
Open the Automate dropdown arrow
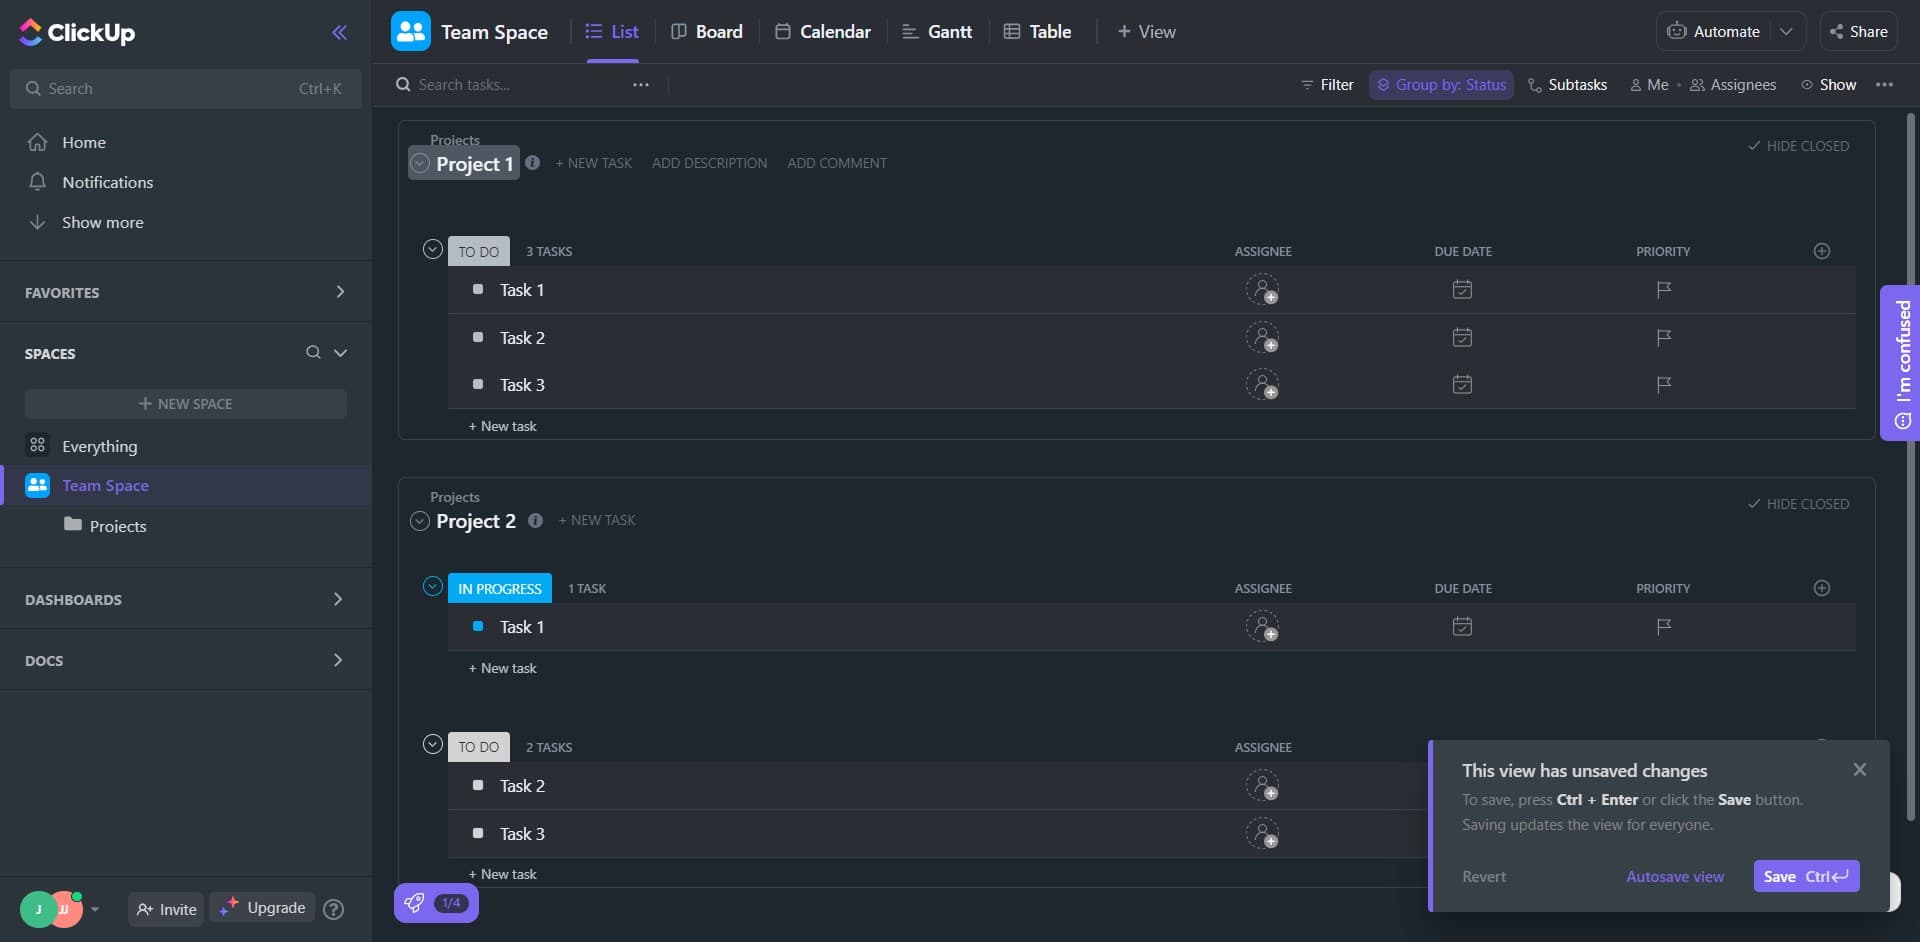1786,32
